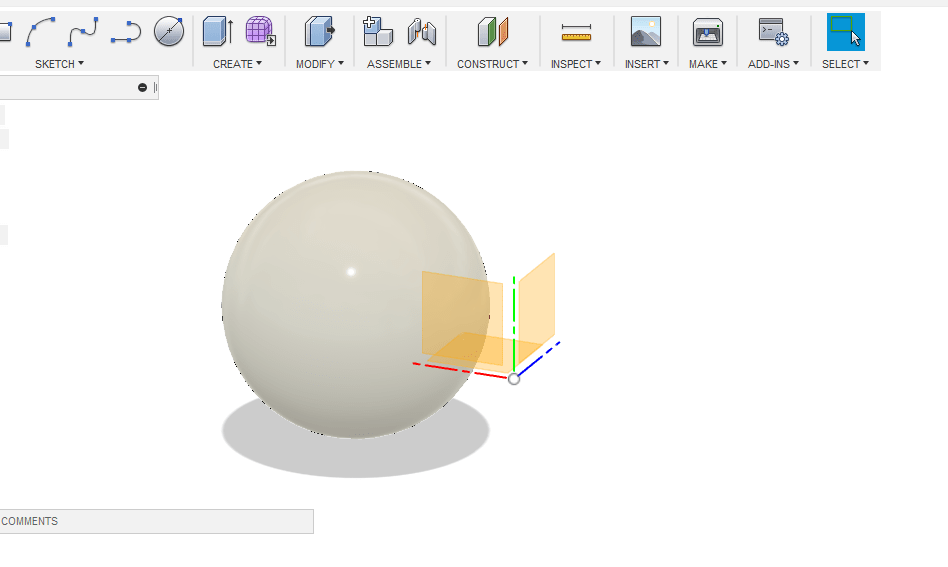This screenshot has height=567, width=948.
Task: Open the ASSEMBLE dropdown menu
Action: tap(398, 63)
